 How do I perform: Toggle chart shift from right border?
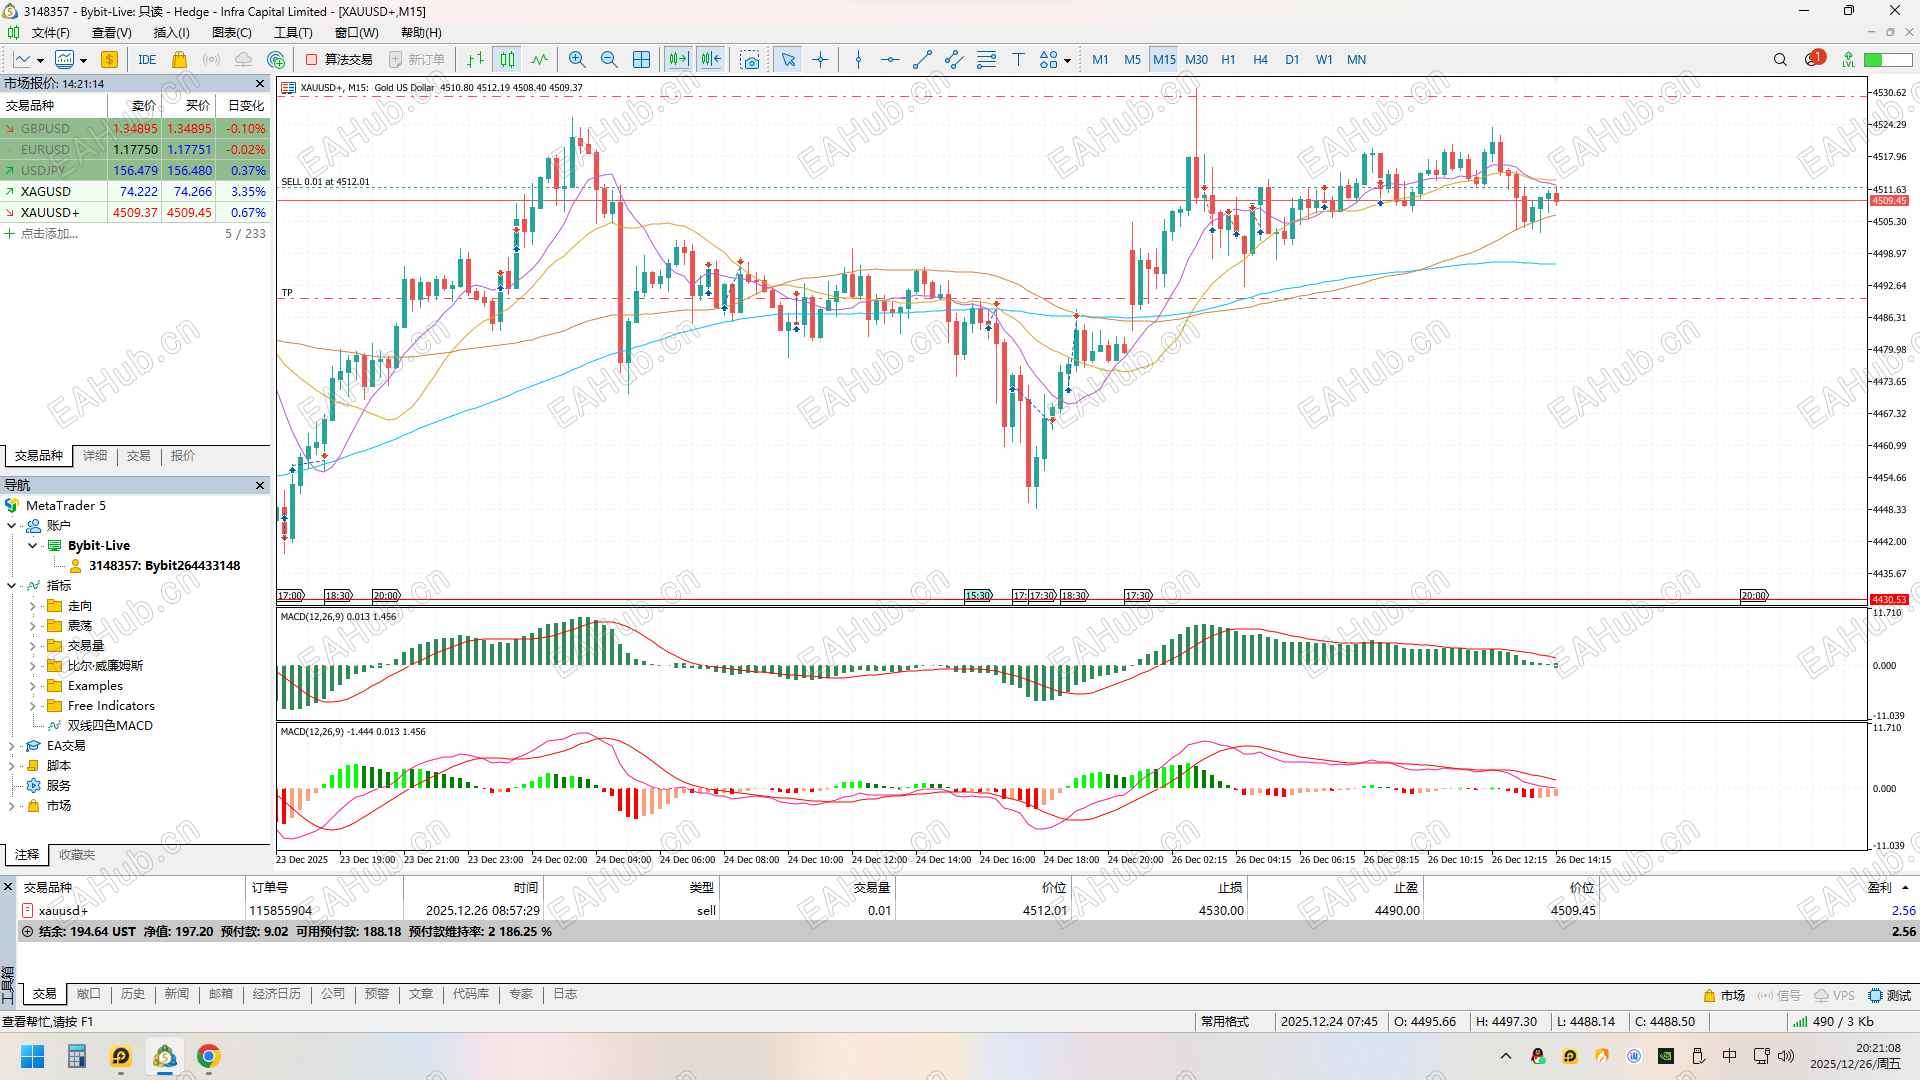click(711, 60)
